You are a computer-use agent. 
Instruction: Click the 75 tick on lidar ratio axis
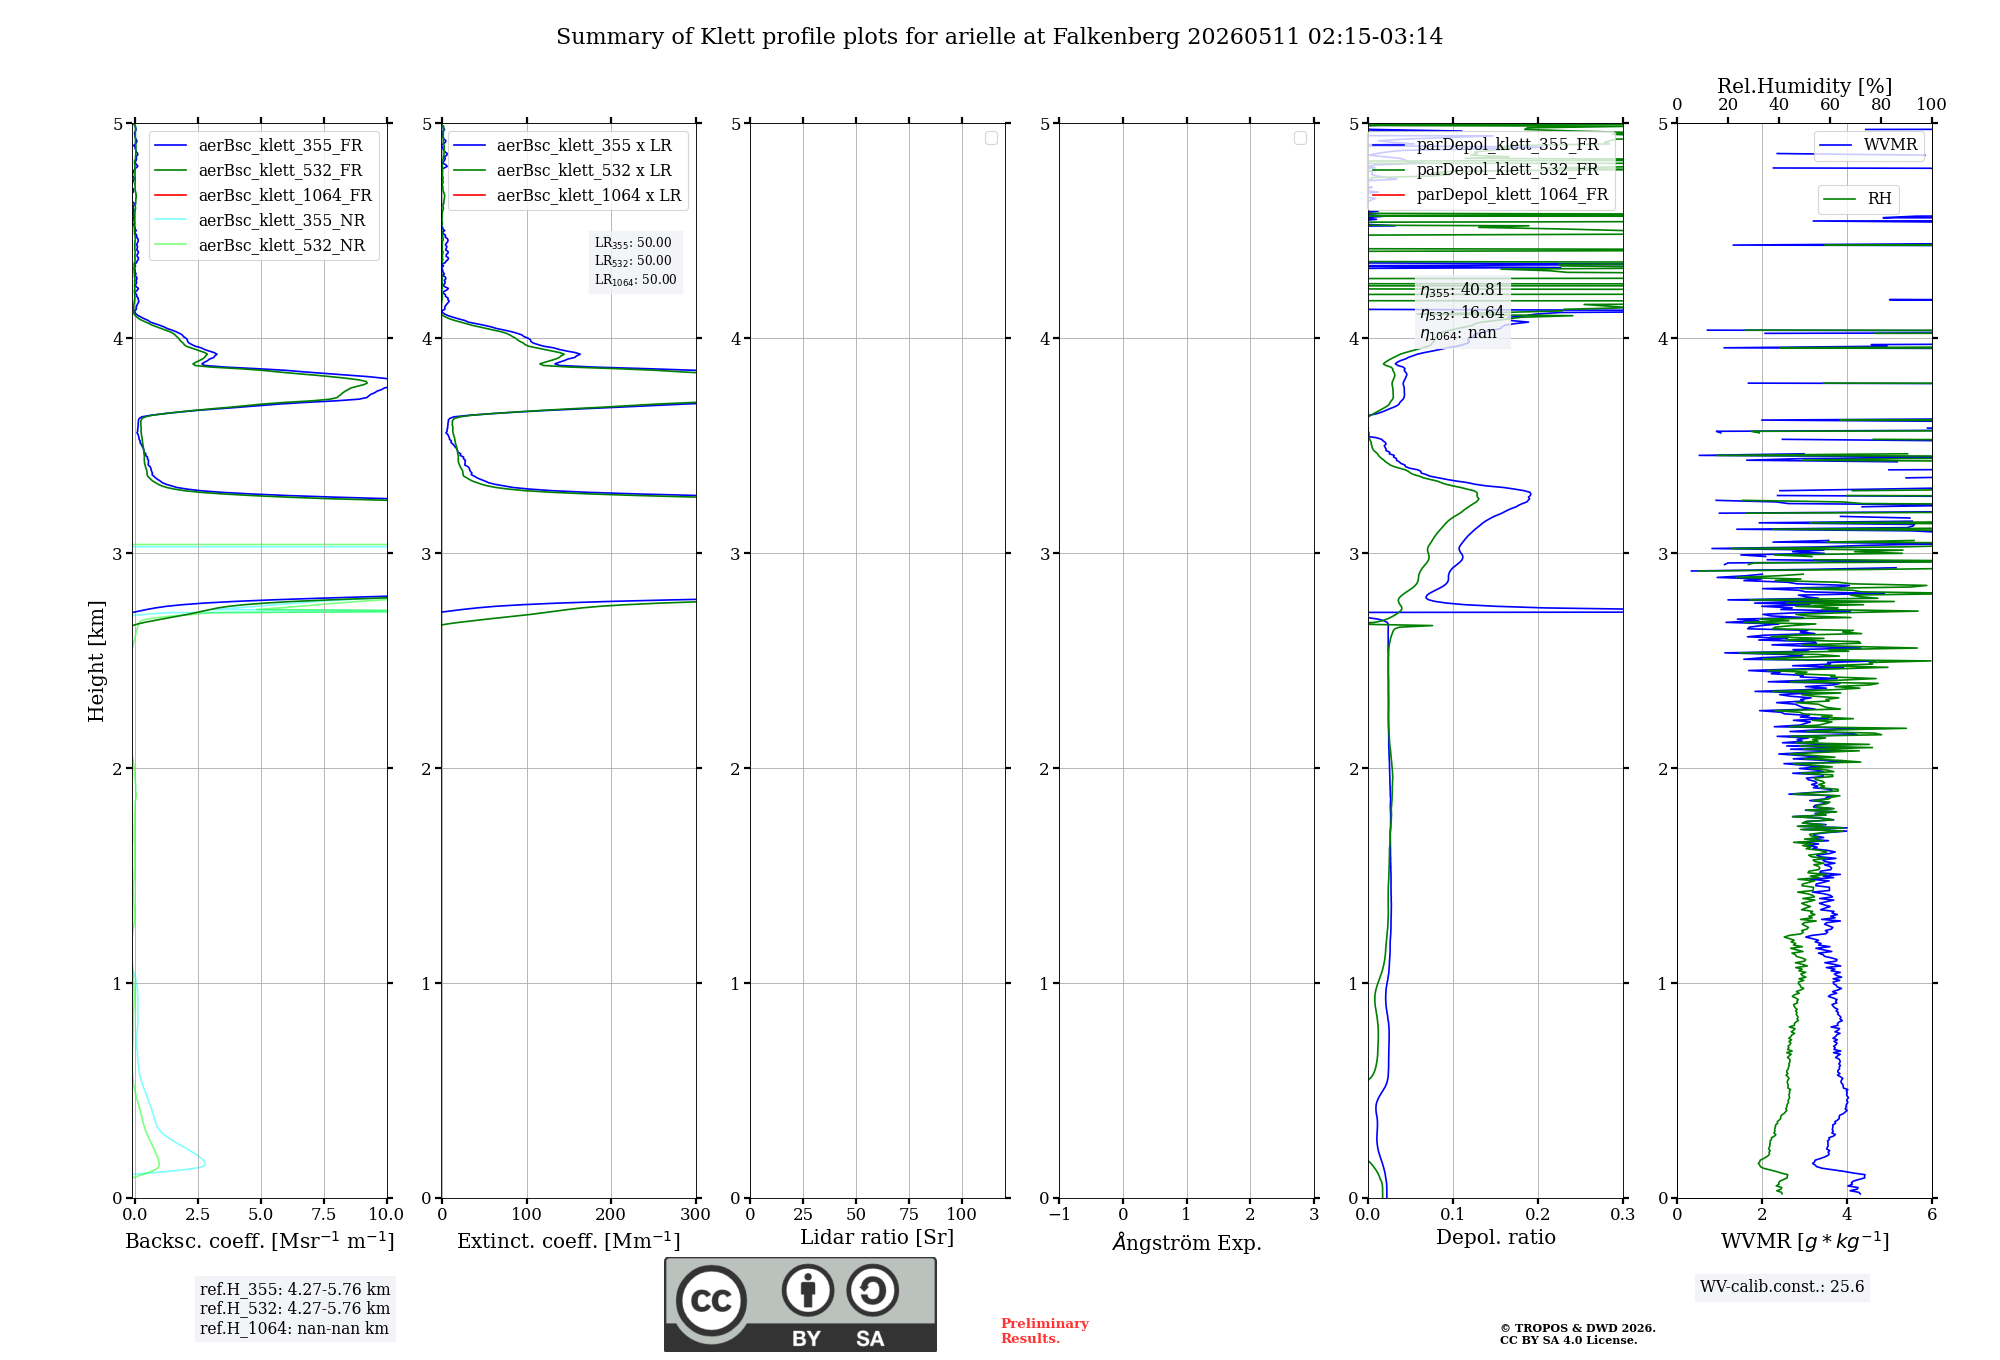click(x=908, y=1214)
